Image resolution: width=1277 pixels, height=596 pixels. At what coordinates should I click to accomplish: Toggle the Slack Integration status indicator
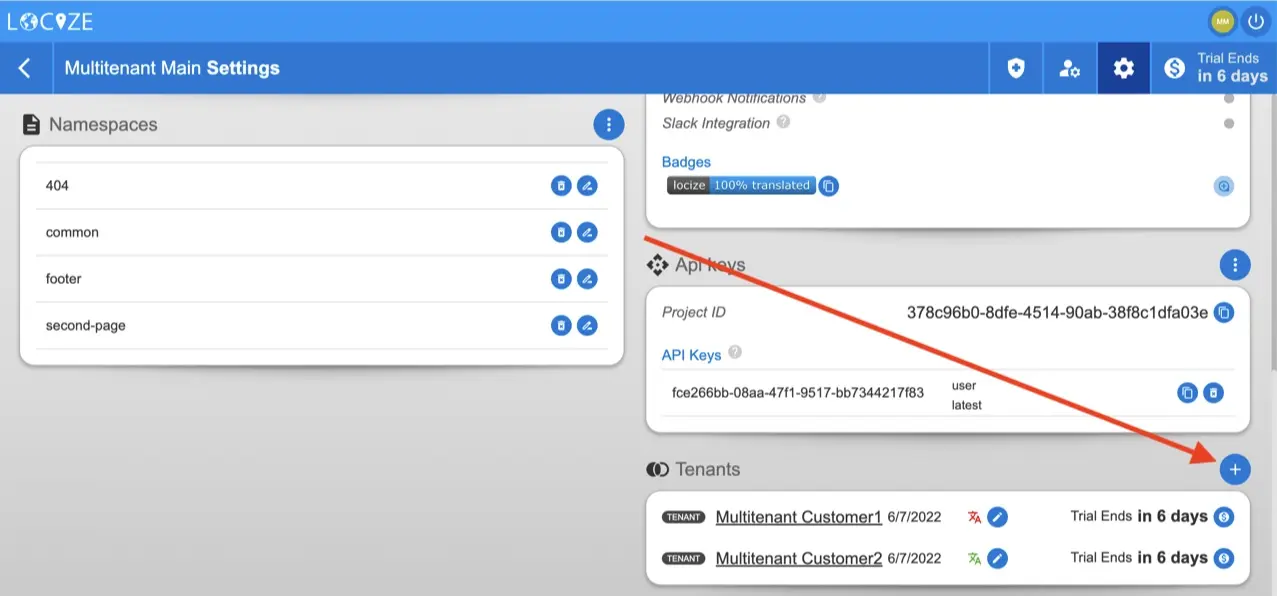click(1229, 124)
